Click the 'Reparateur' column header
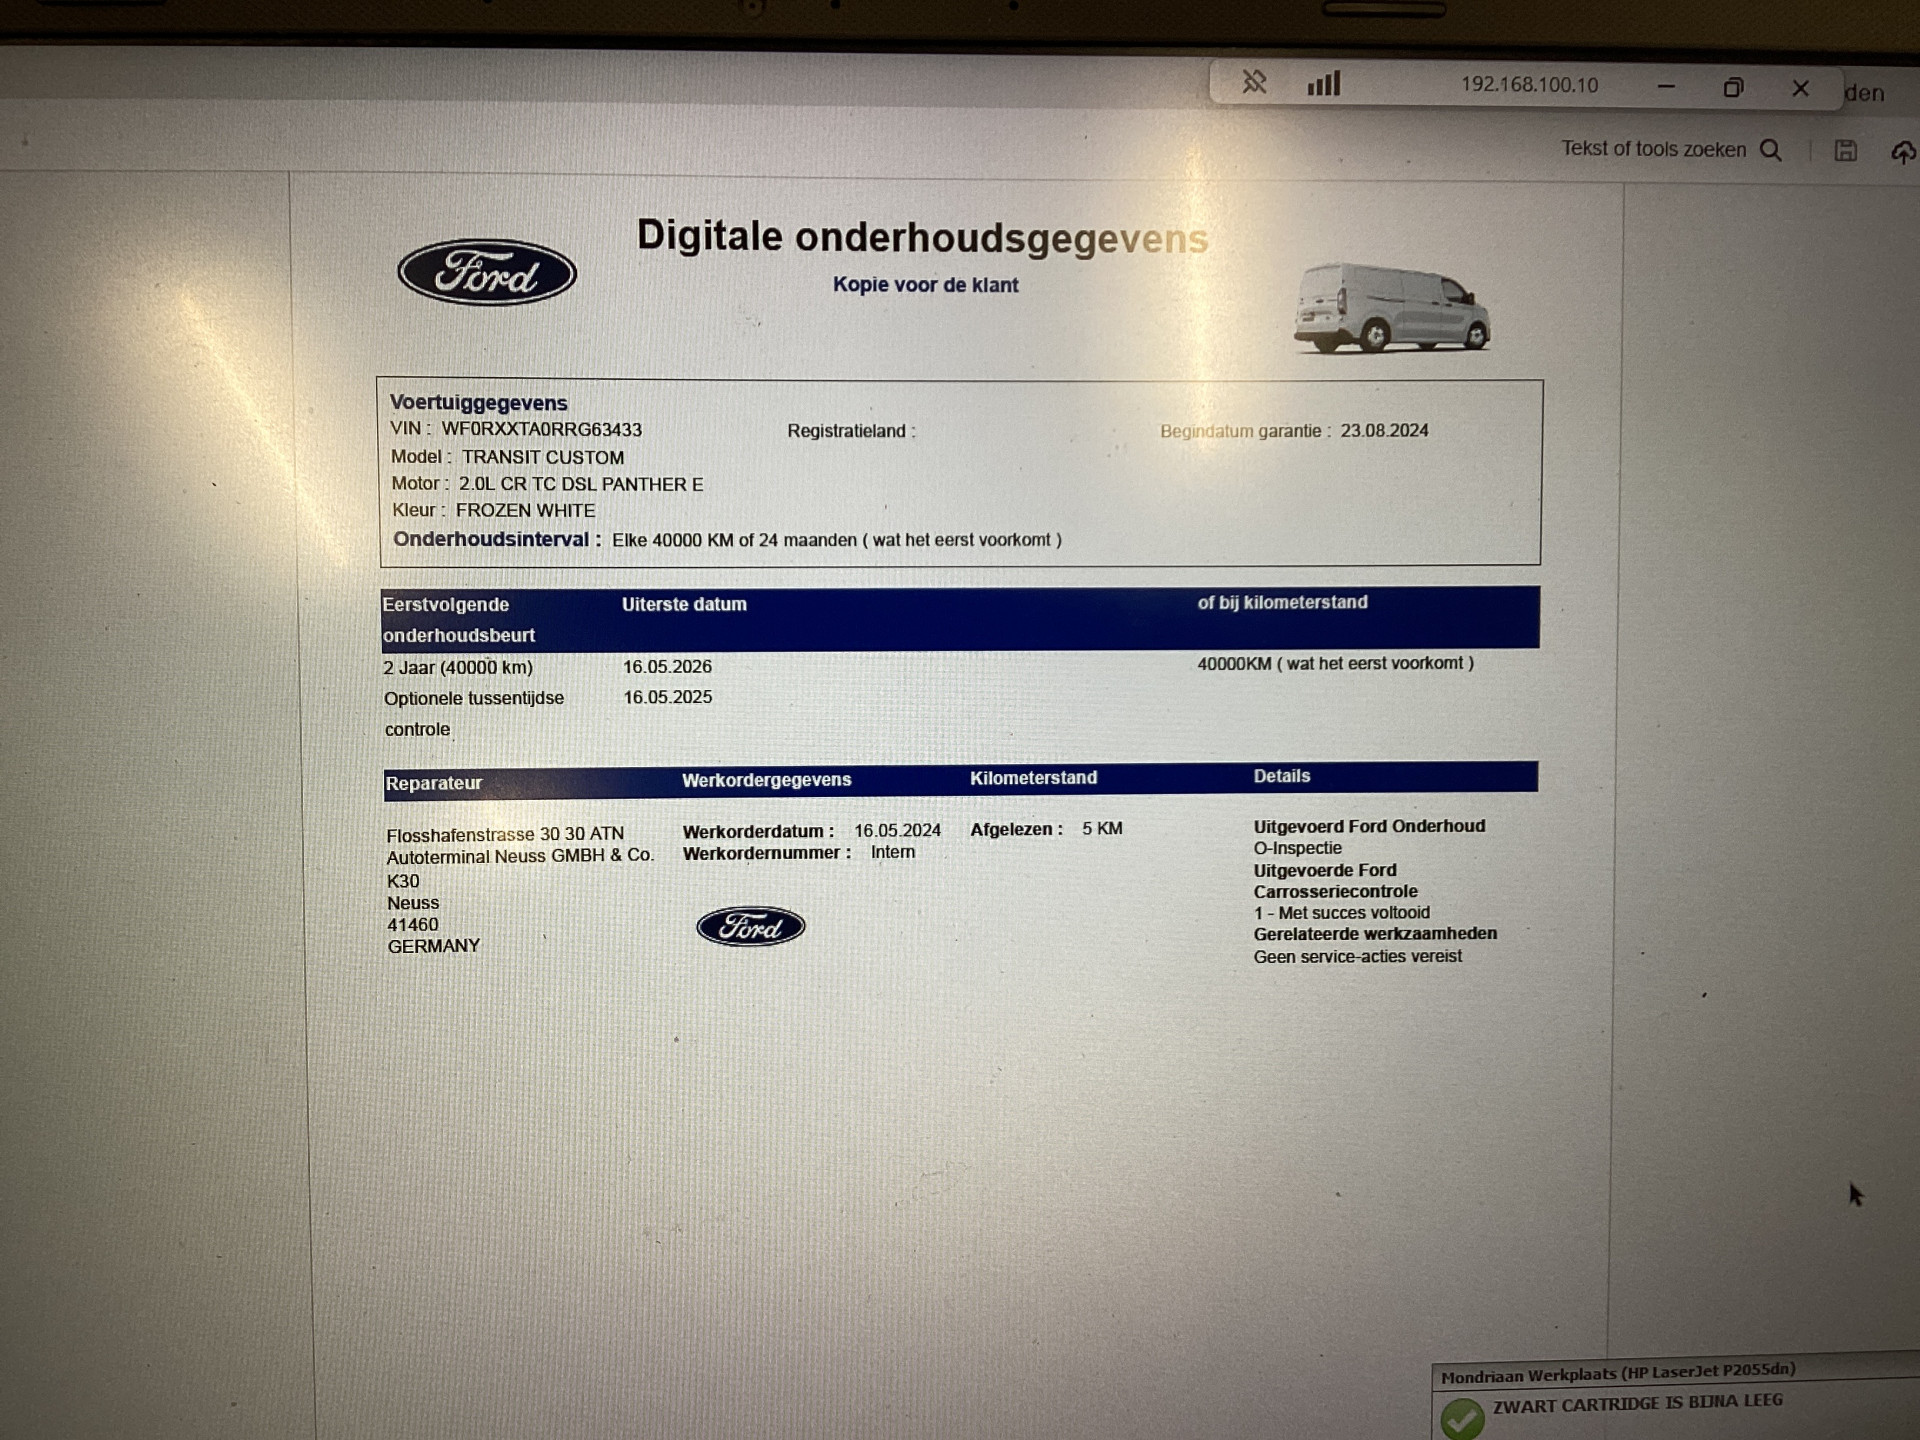Screen dimensions: 1920x1440 point(434,783)
